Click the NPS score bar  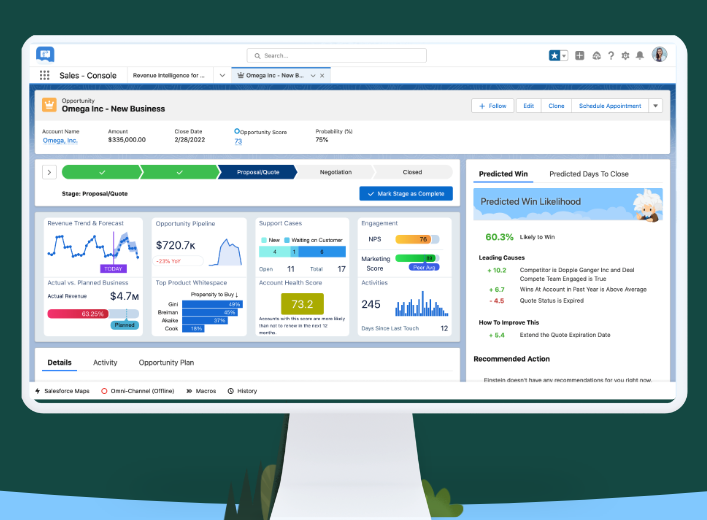tap(413, 240)
